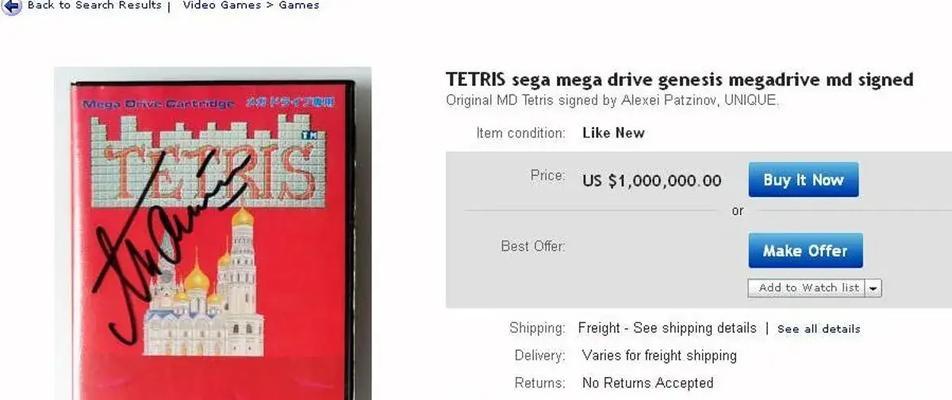
Task: Click the Like New condition text
Action: click(x=613, y=133)
